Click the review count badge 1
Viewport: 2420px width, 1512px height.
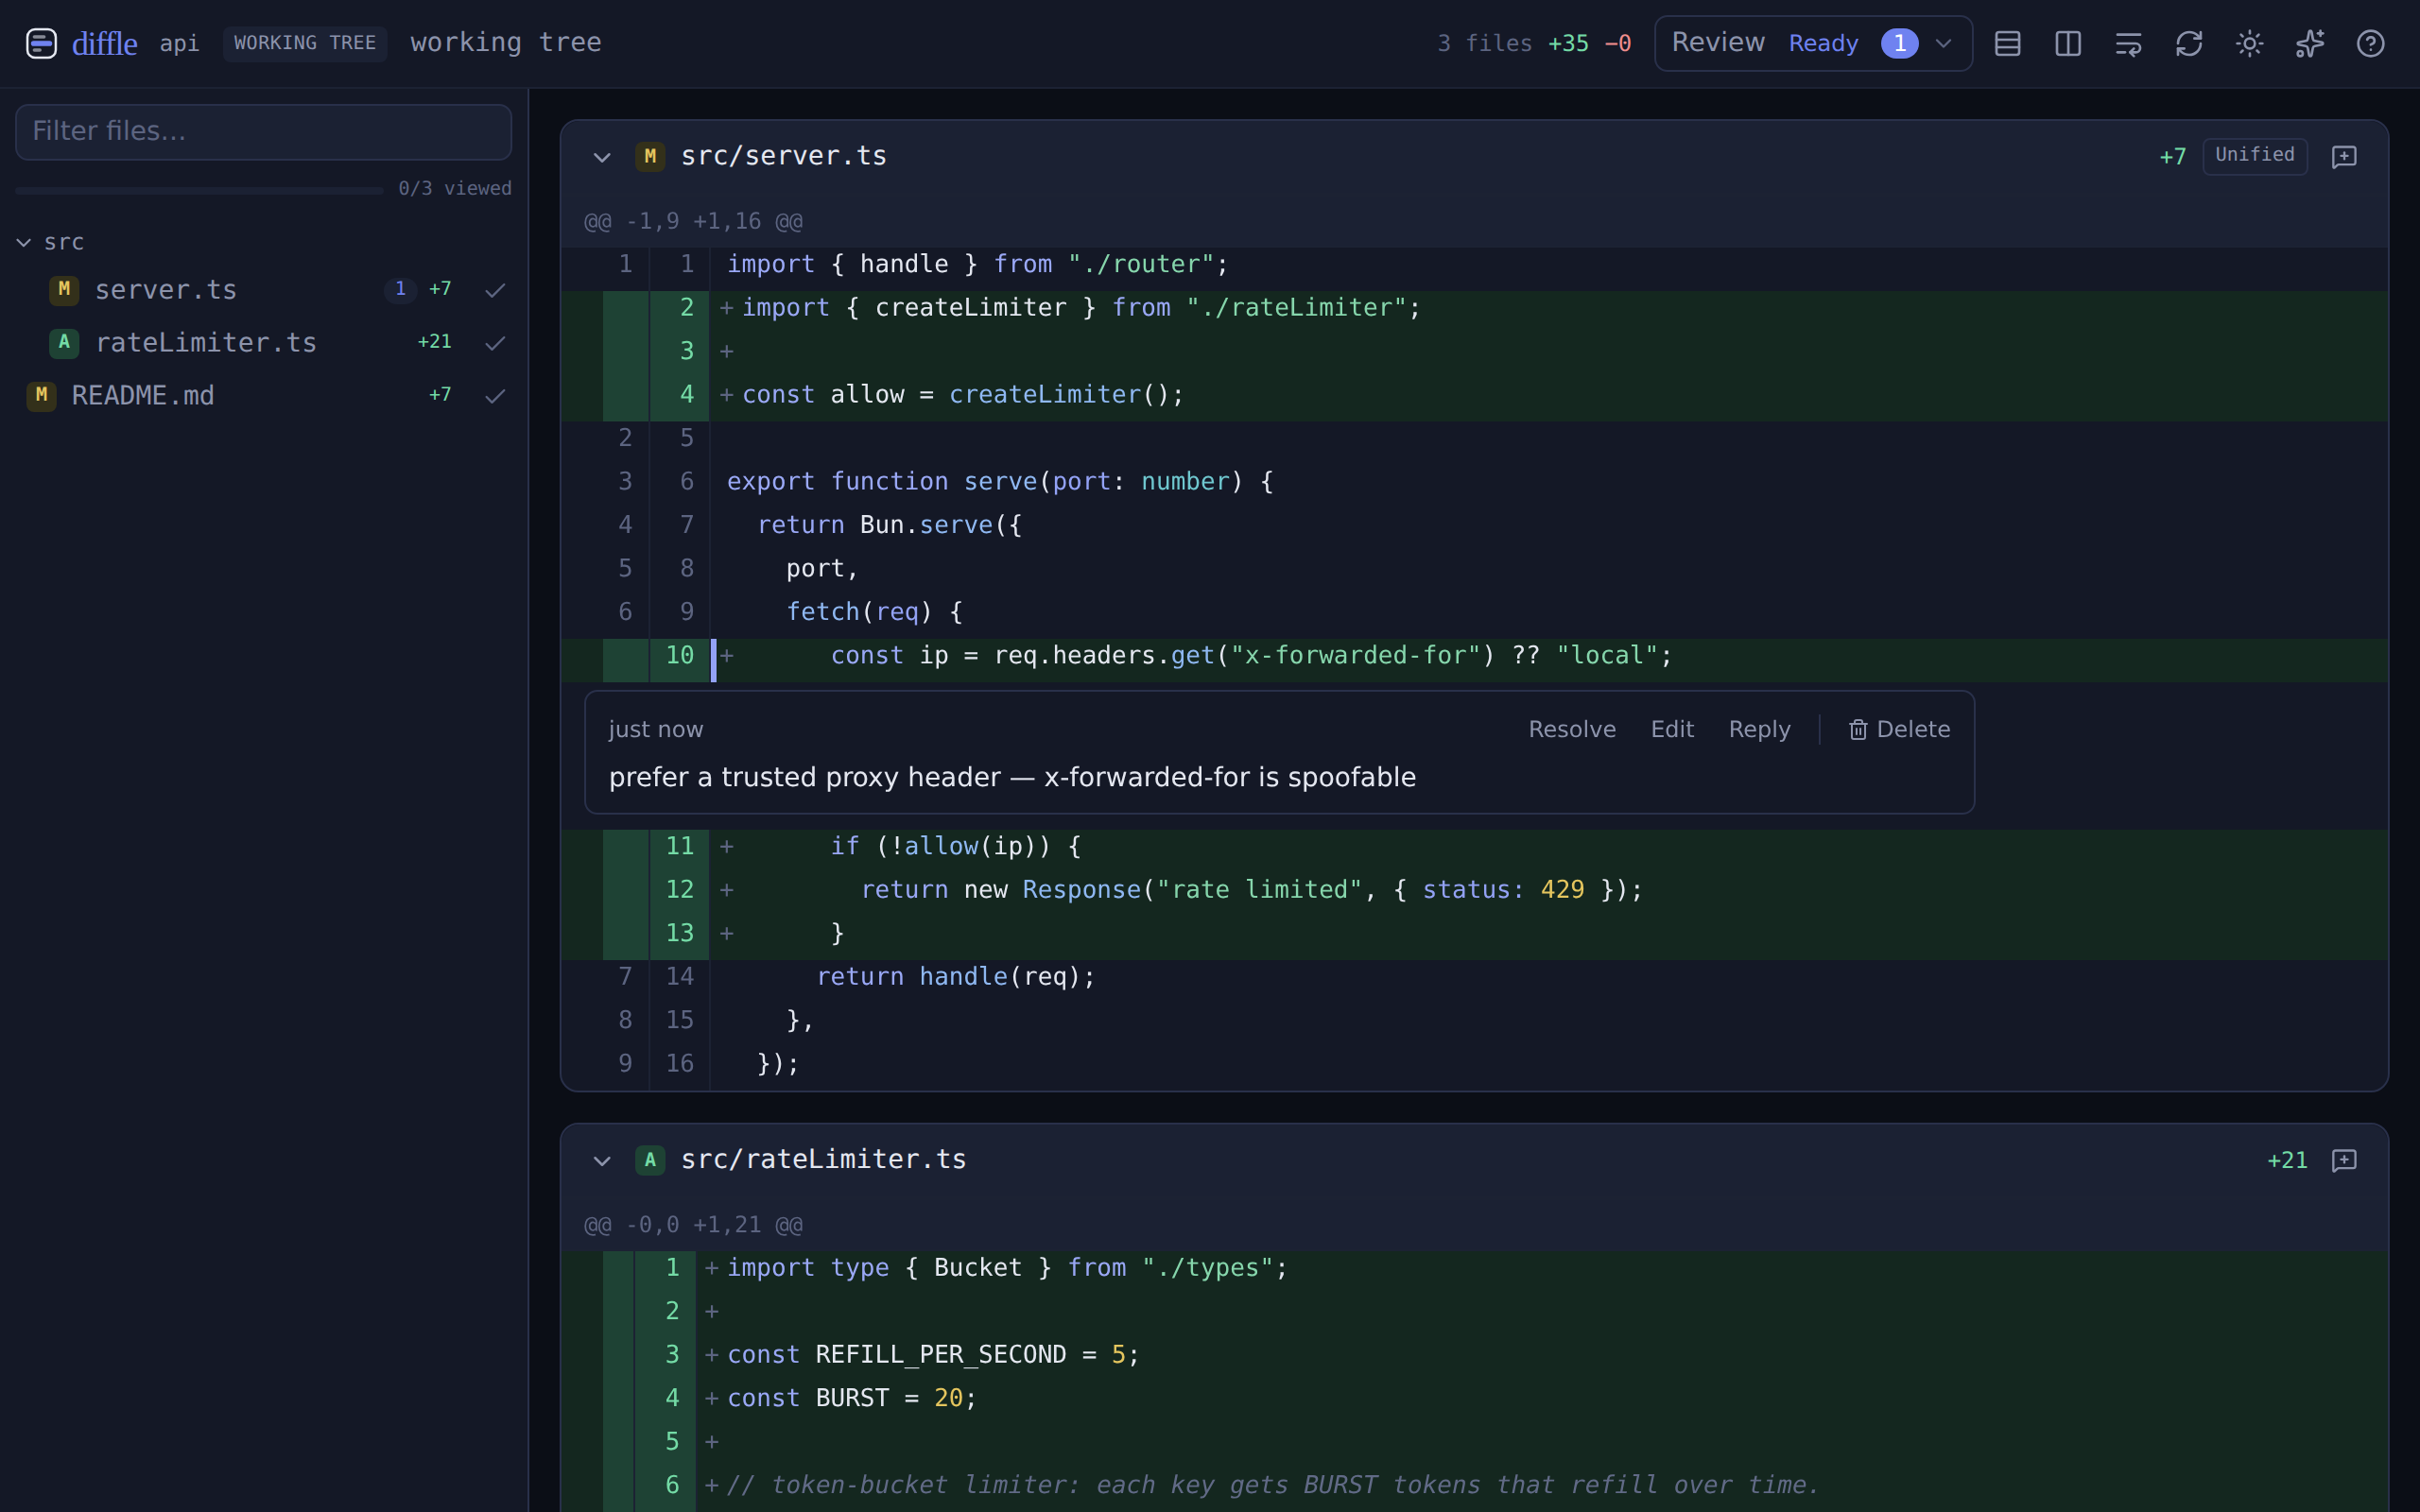tap(1899, 43)
